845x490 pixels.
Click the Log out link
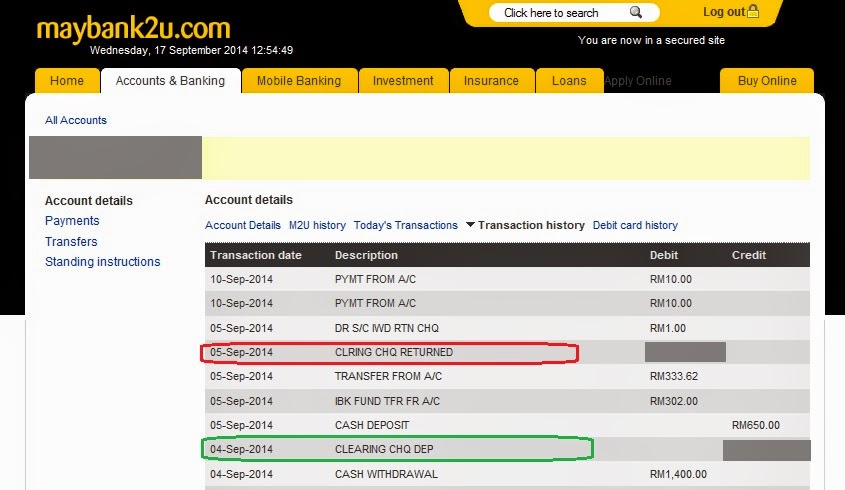tap(724, 12)
